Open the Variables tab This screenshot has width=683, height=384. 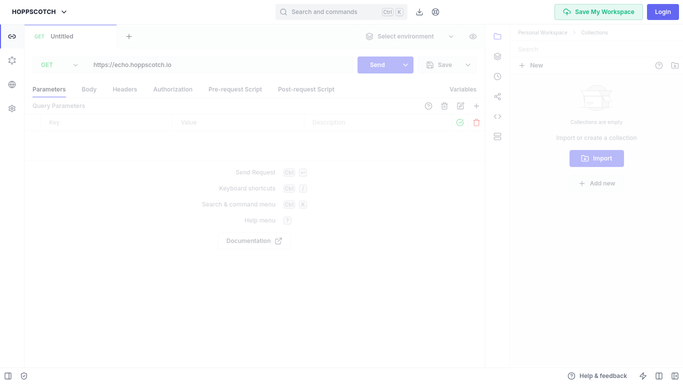pos(463,89)
